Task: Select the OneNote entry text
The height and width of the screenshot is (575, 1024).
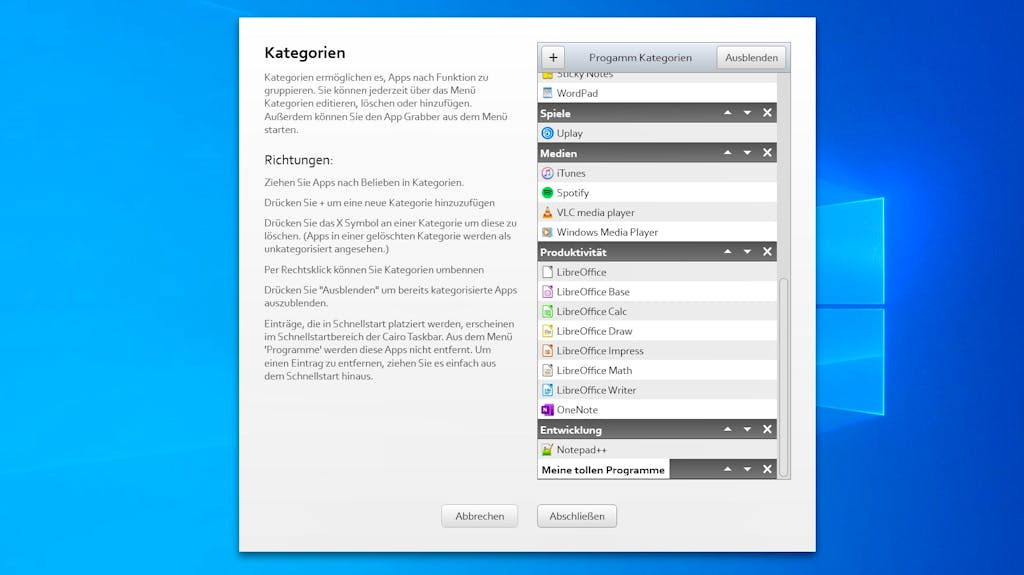Action: point(577,410)
